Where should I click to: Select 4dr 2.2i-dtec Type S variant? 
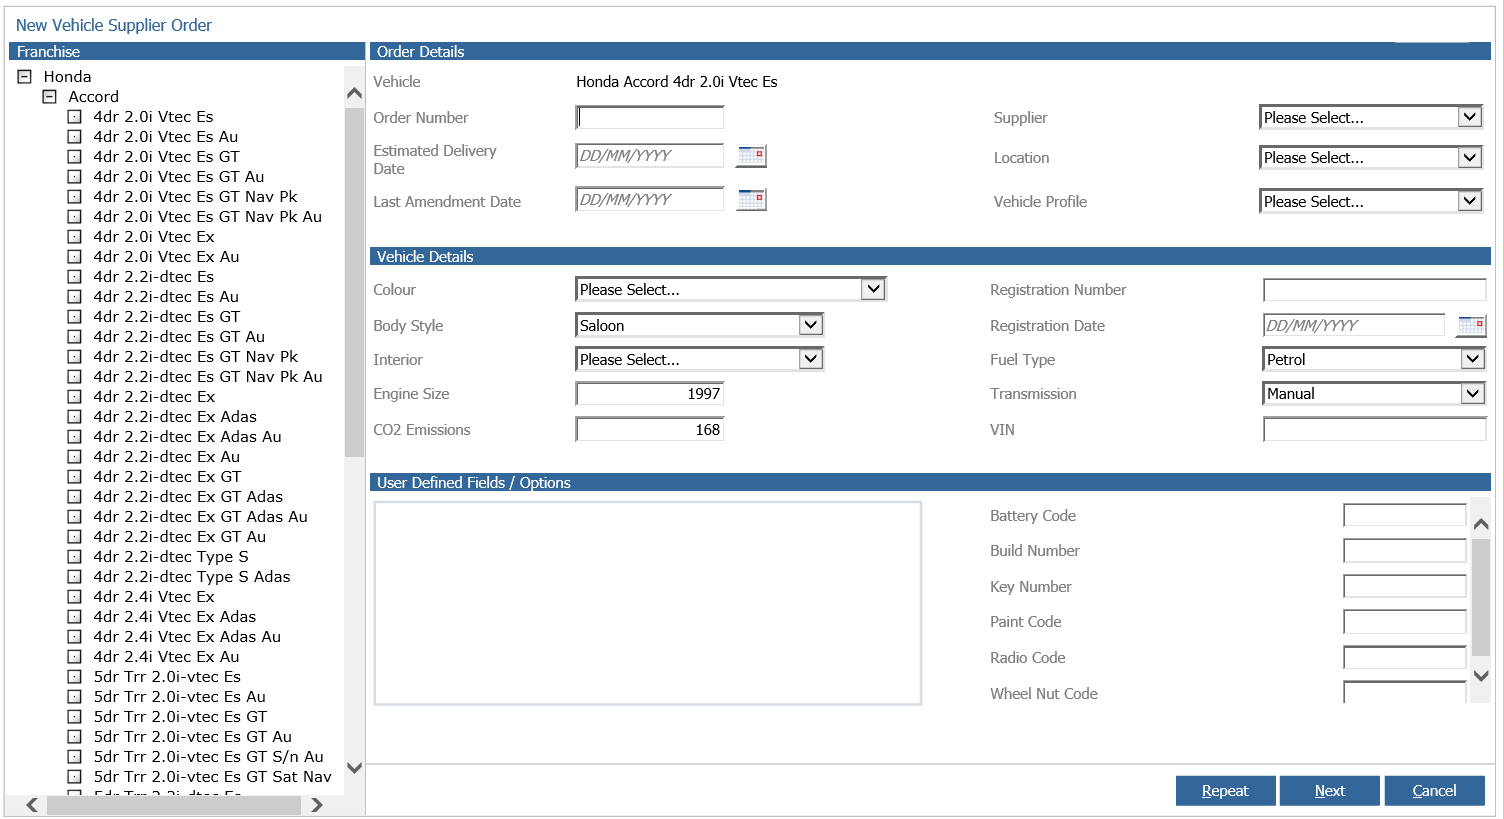pos(171,556)
